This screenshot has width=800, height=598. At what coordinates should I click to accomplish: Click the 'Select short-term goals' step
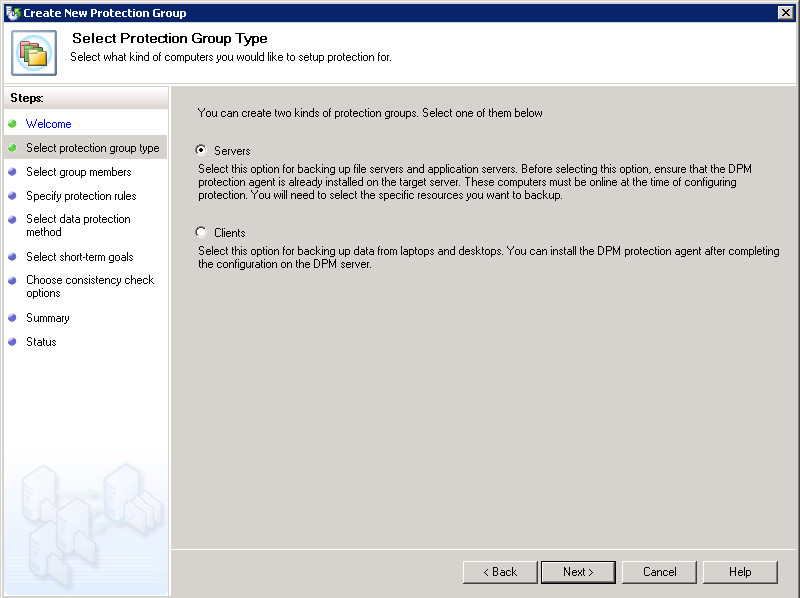[80, 257]
